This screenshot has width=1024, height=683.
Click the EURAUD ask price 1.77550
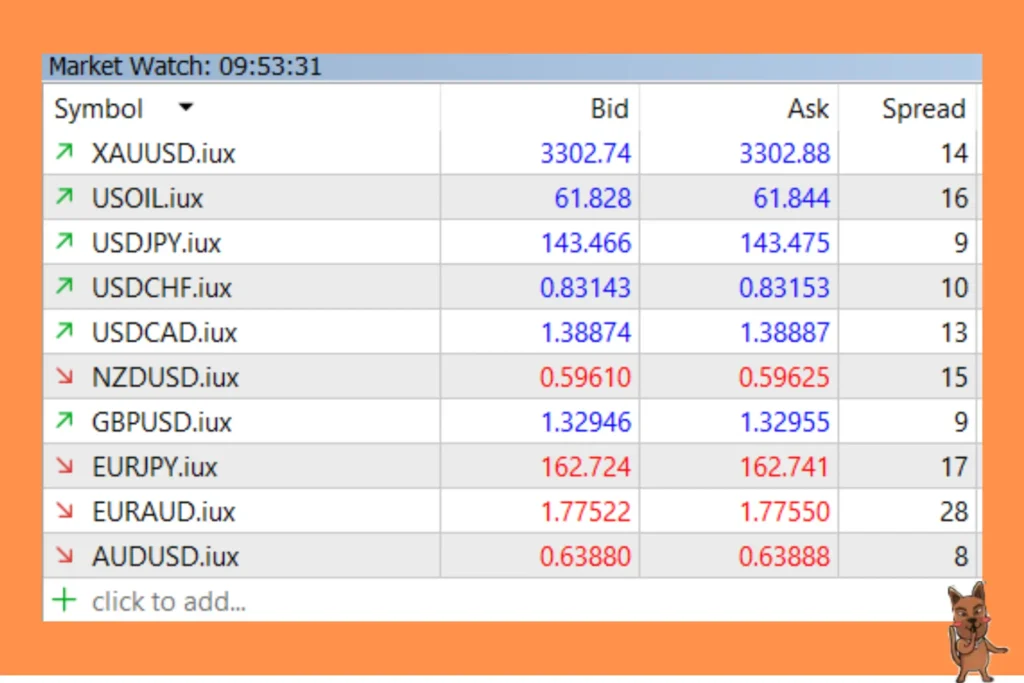[784, 511]
